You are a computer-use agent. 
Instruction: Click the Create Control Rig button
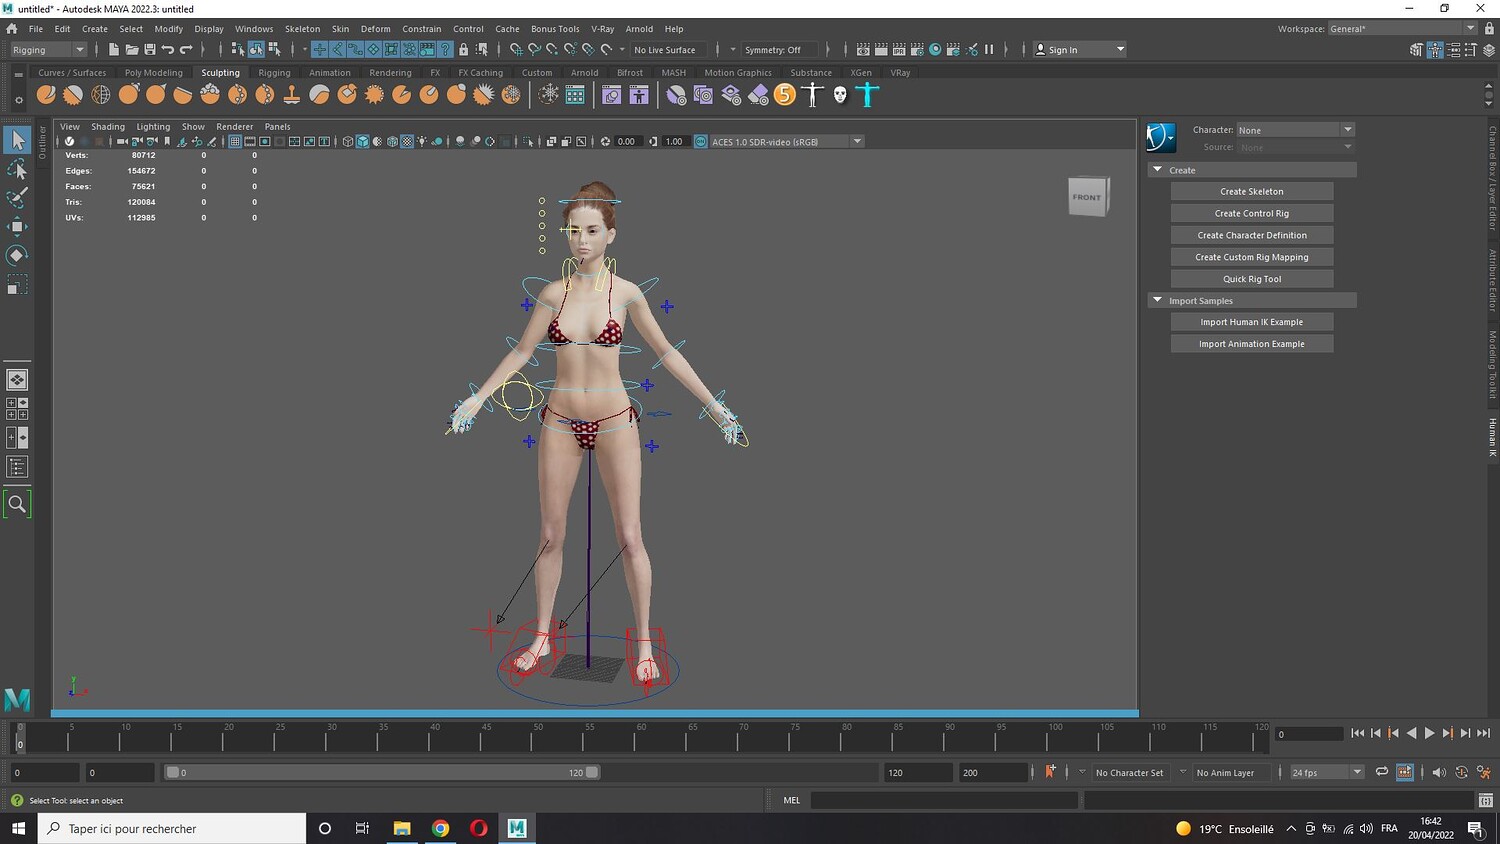[x=1251, y=213]
